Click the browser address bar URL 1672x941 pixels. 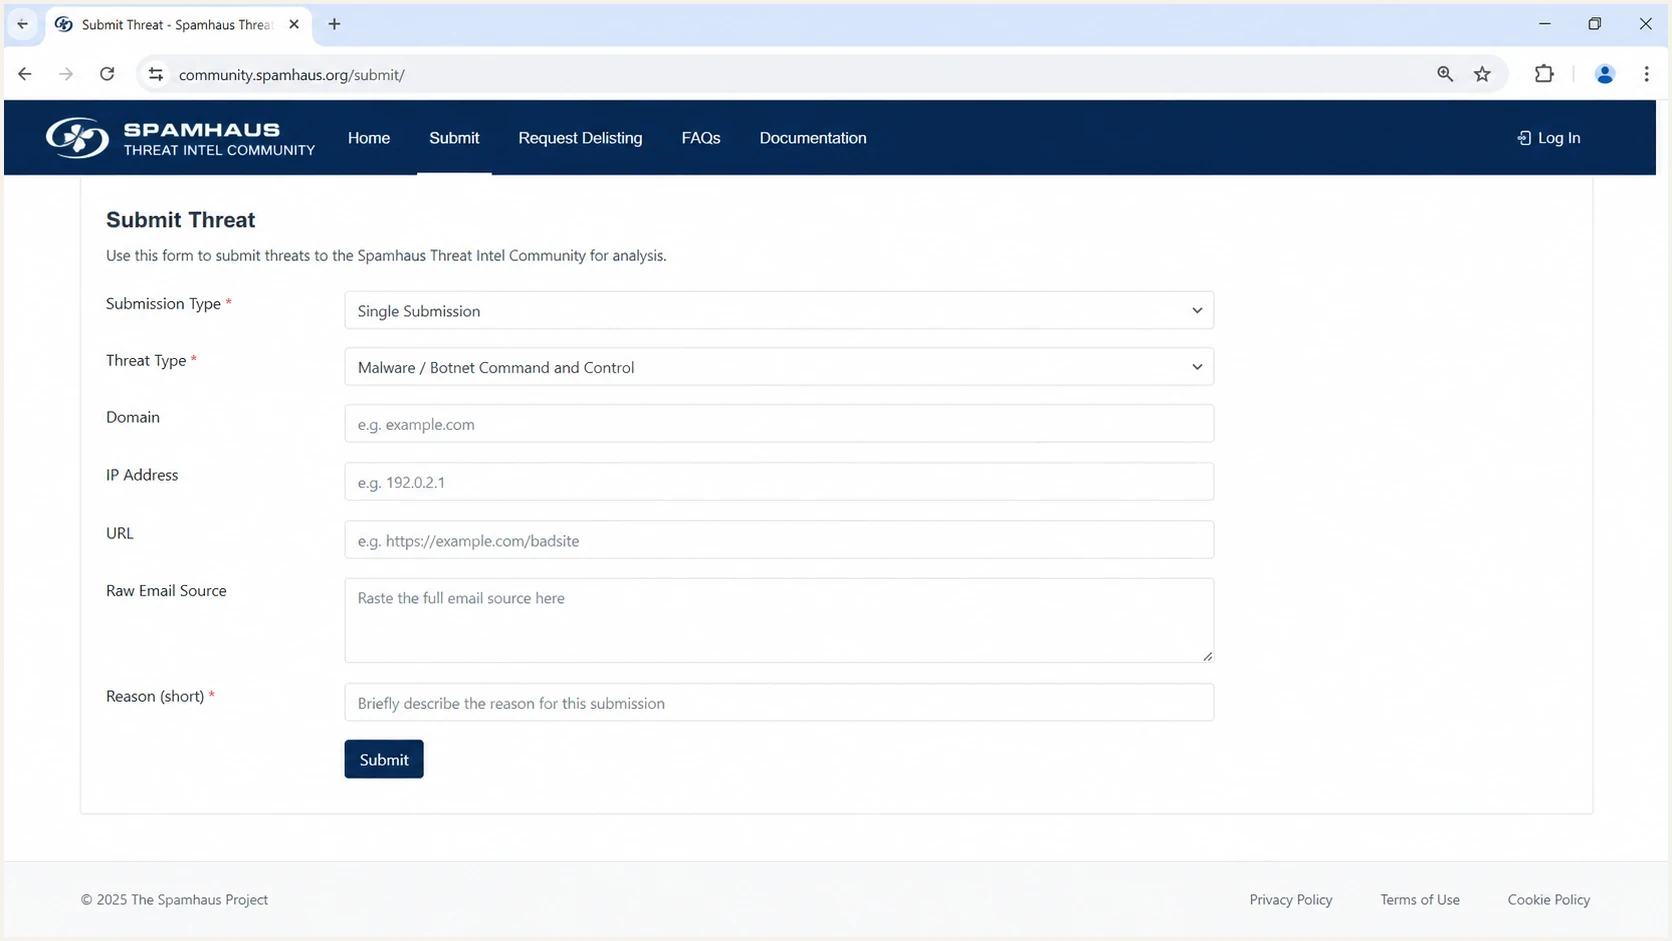291,75
